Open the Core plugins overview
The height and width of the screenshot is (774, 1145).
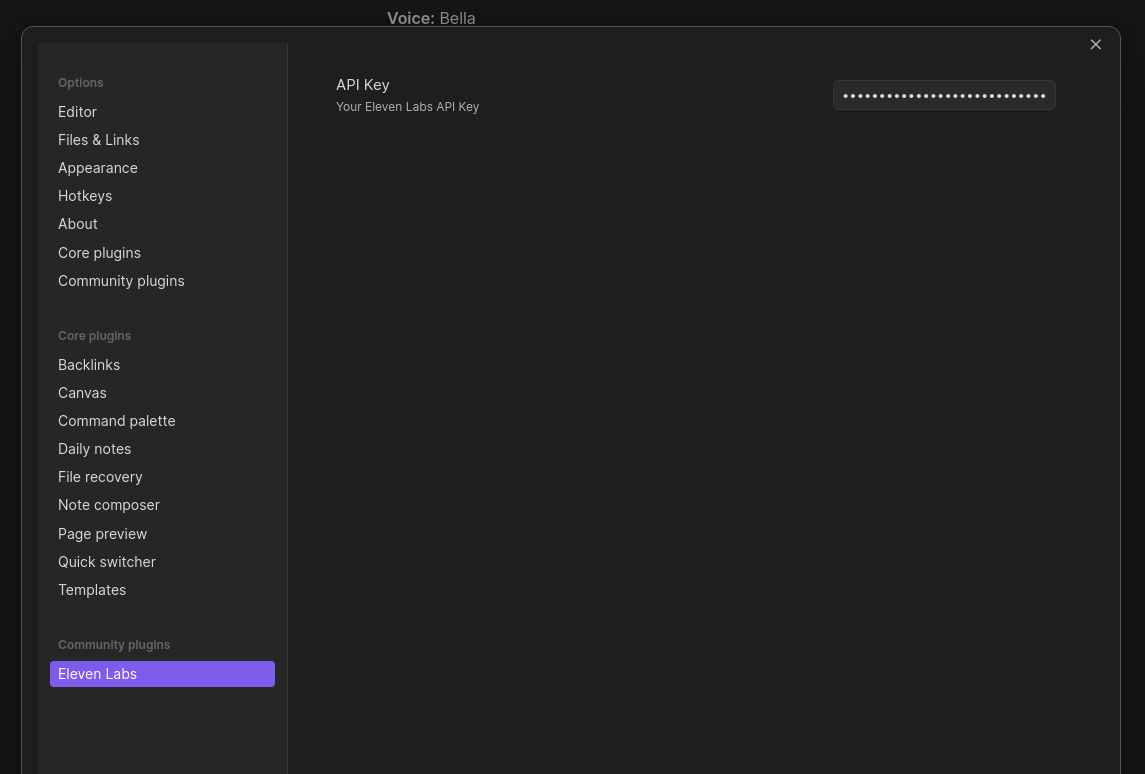coord(99,252)
